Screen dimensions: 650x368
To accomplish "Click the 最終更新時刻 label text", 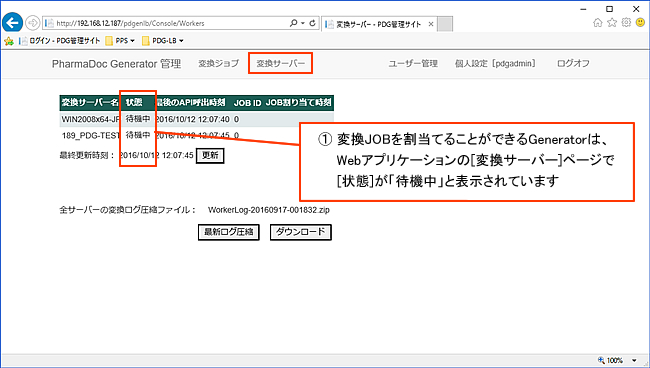I will 87,155.
